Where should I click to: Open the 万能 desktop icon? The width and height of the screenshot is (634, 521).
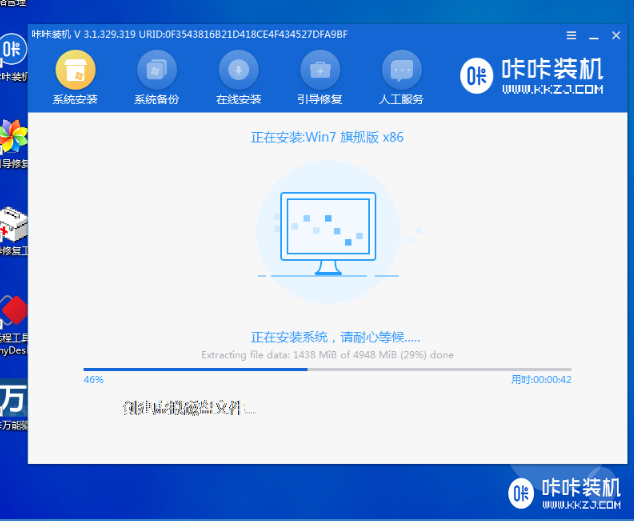coord(13,398)
